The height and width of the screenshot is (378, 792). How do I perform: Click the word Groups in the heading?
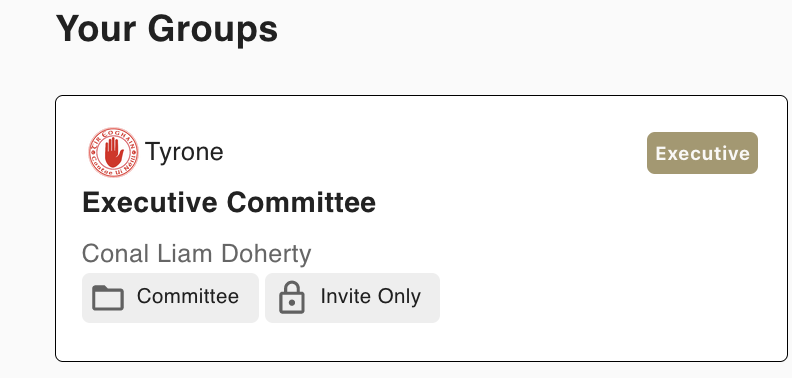pos(213,30)
